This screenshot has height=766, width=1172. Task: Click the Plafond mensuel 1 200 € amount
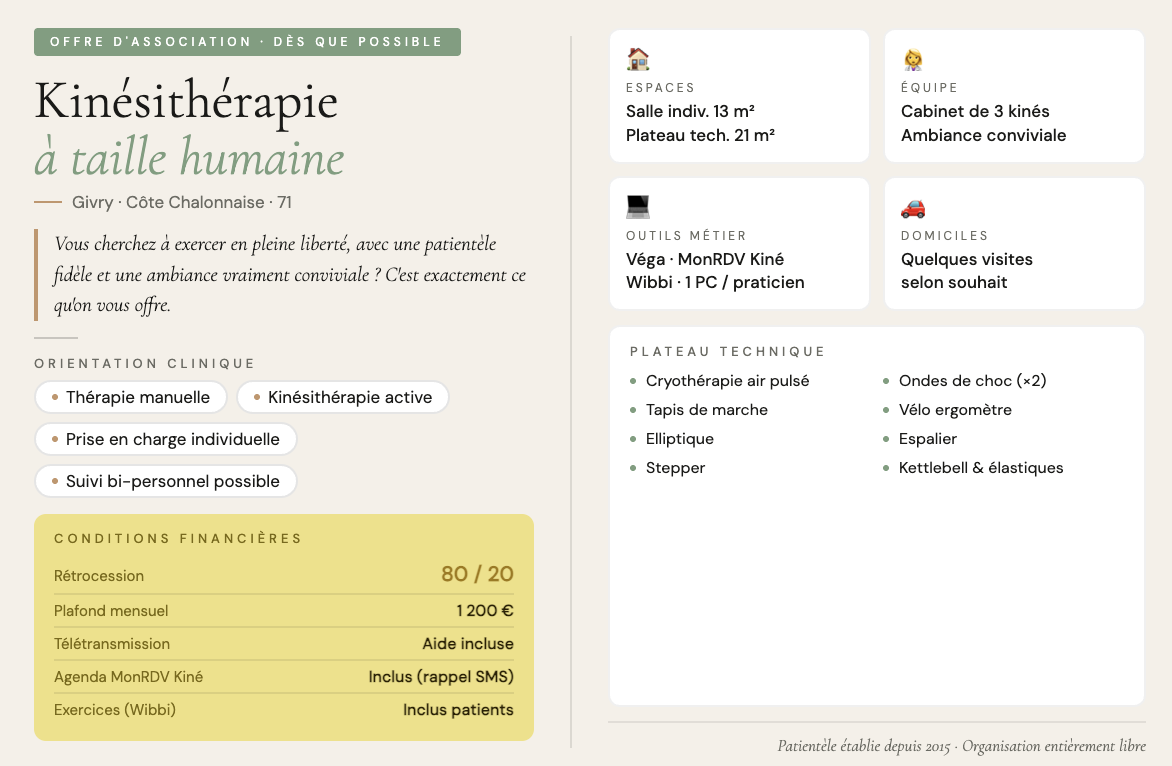(485, 610)
